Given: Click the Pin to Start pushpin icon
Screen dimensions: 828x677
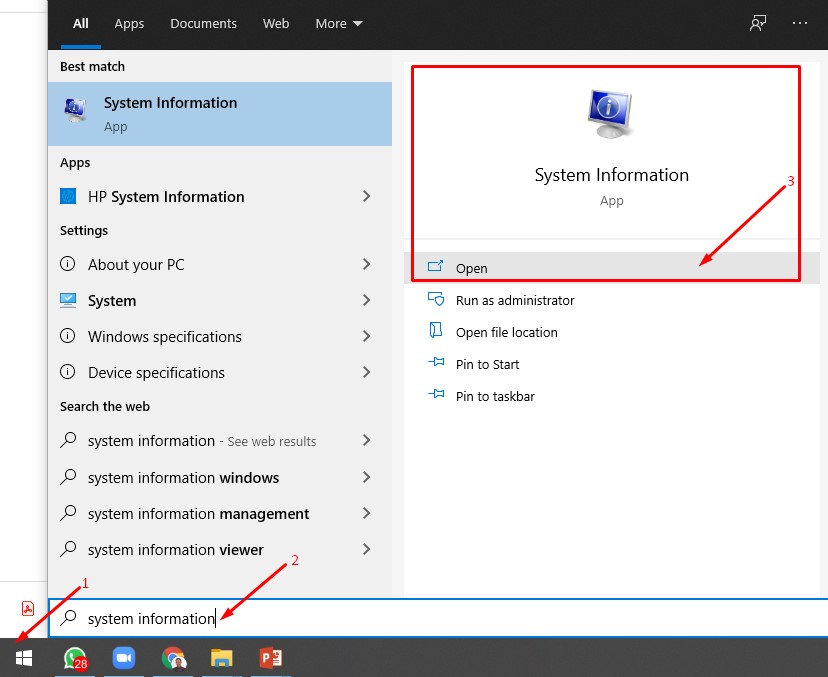Looking at the screenshot, I should pyautogui.click(x=437, y=364).
